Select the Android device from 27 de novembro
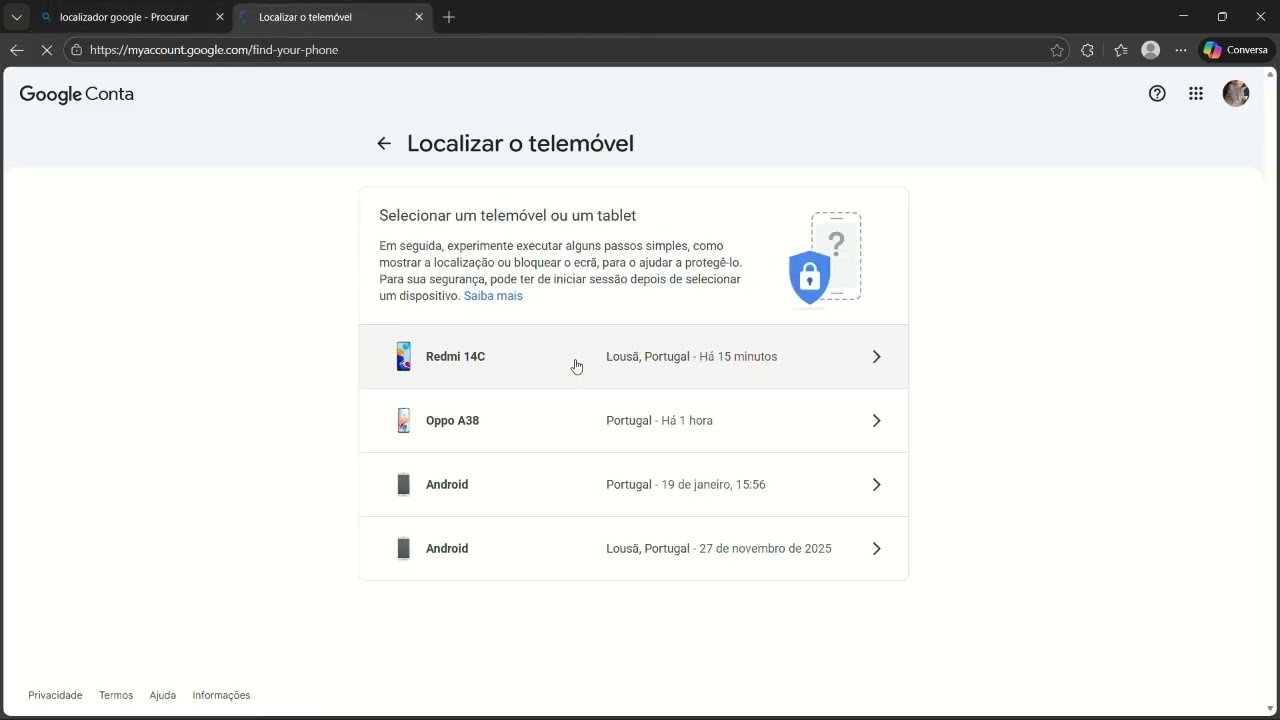Image resolution: width=1280 pixels, height=720 pixels. pyautogui.click(x=634, y=548)
